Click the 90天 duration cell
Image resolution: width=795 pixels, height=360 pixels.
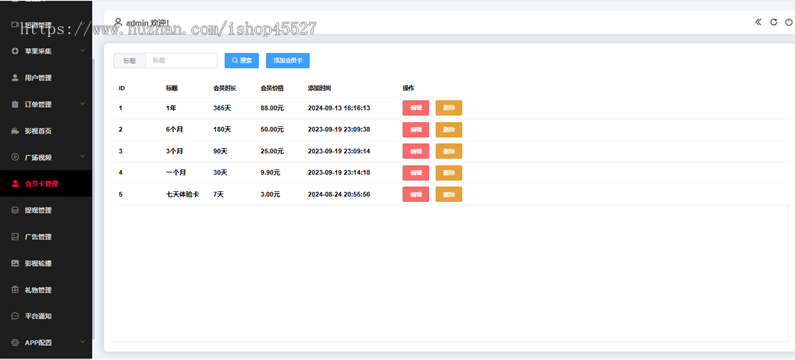[221, 151]
